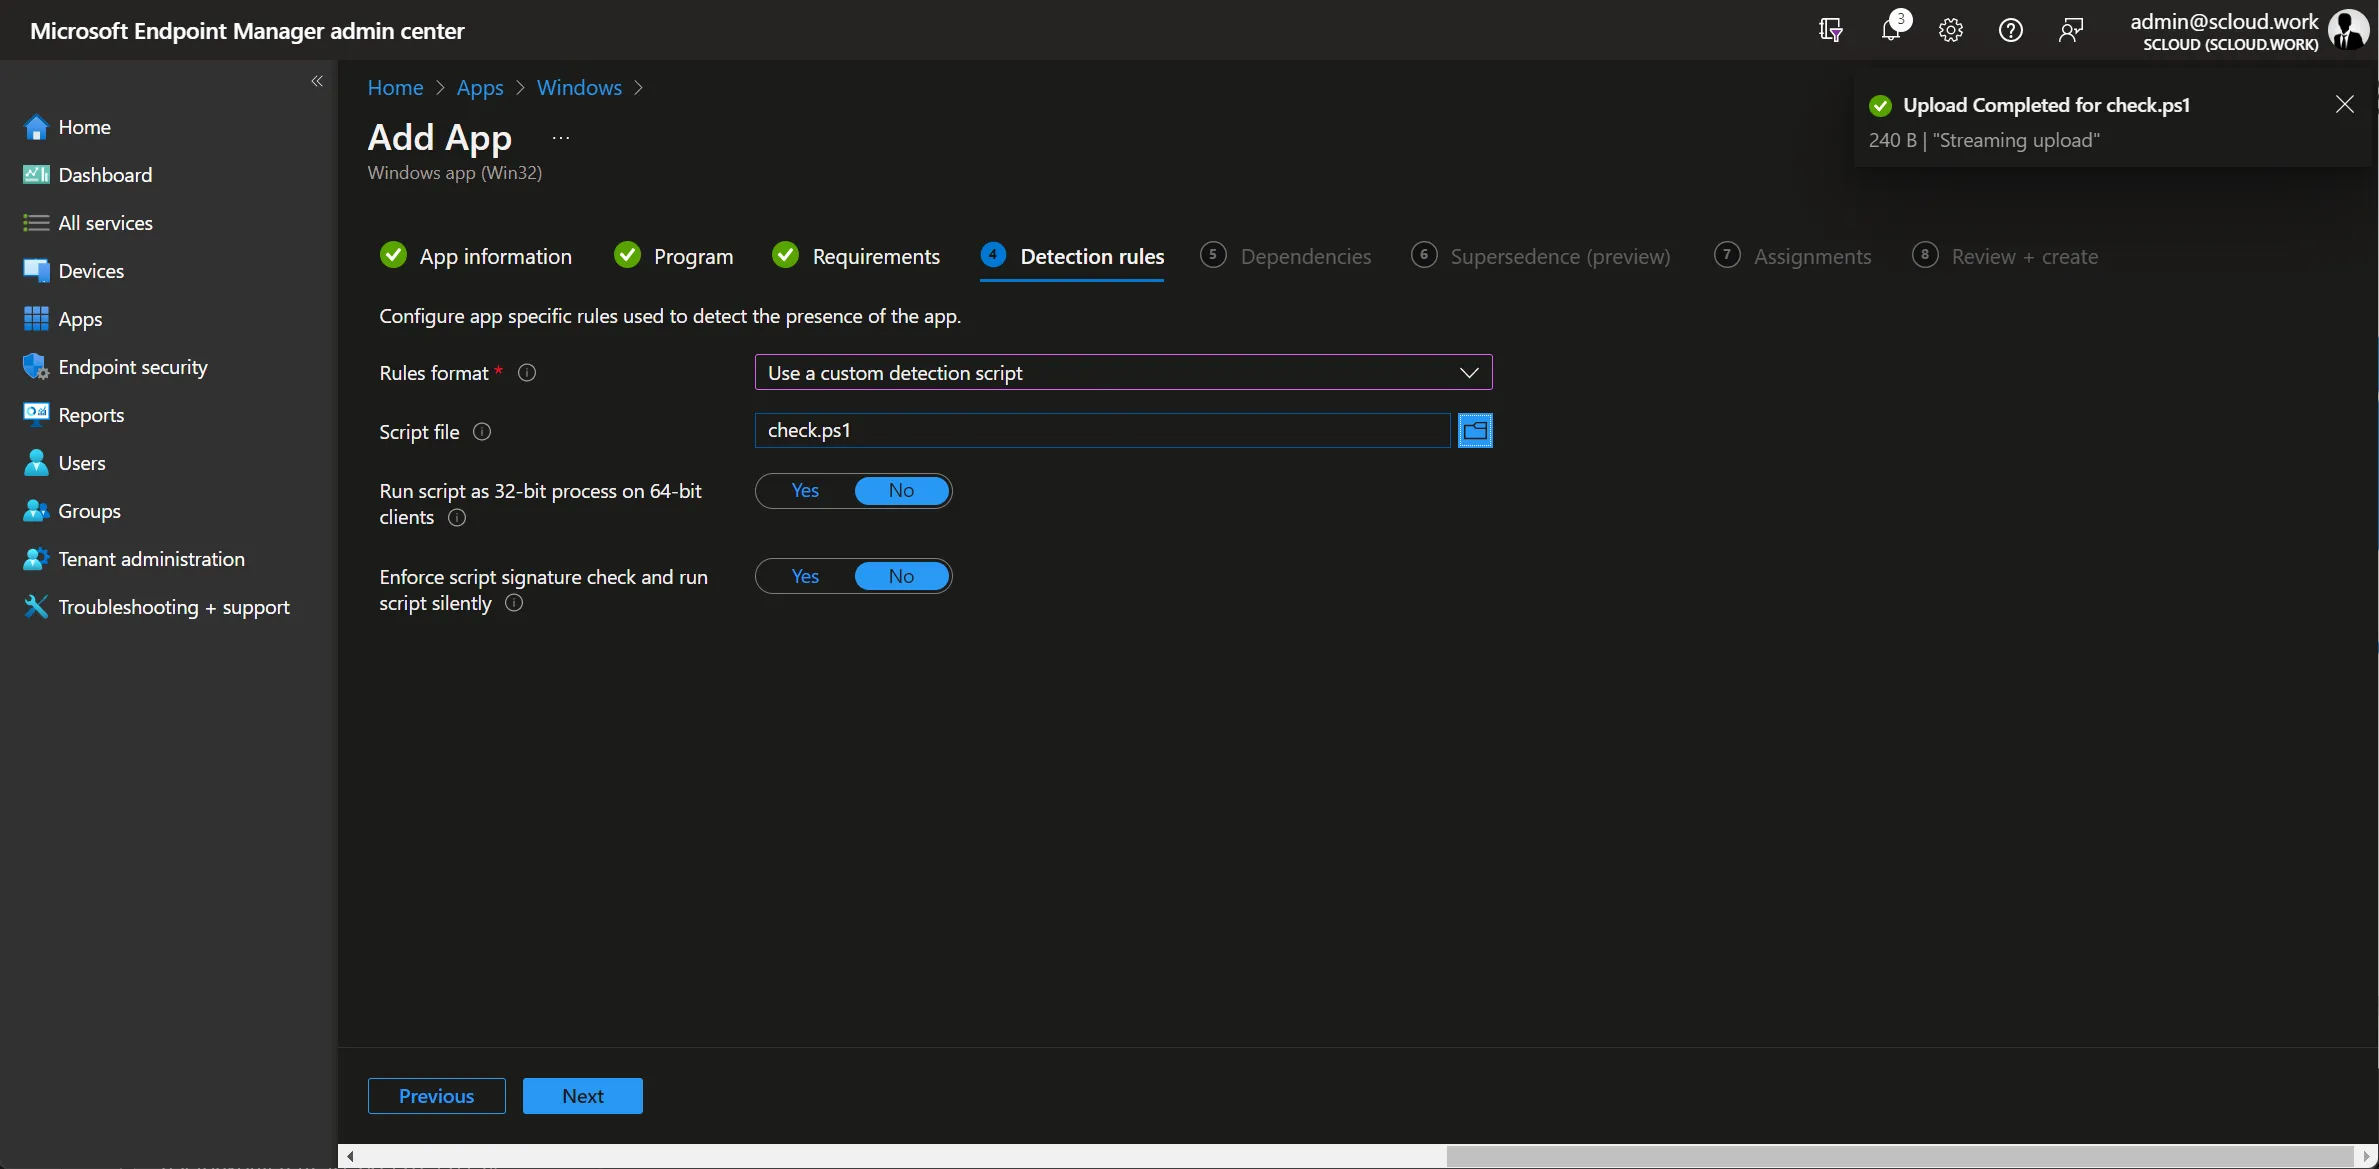Go to Review + create step
The height and width of the screenshot is (1169, 2379).
(2005, 257)
